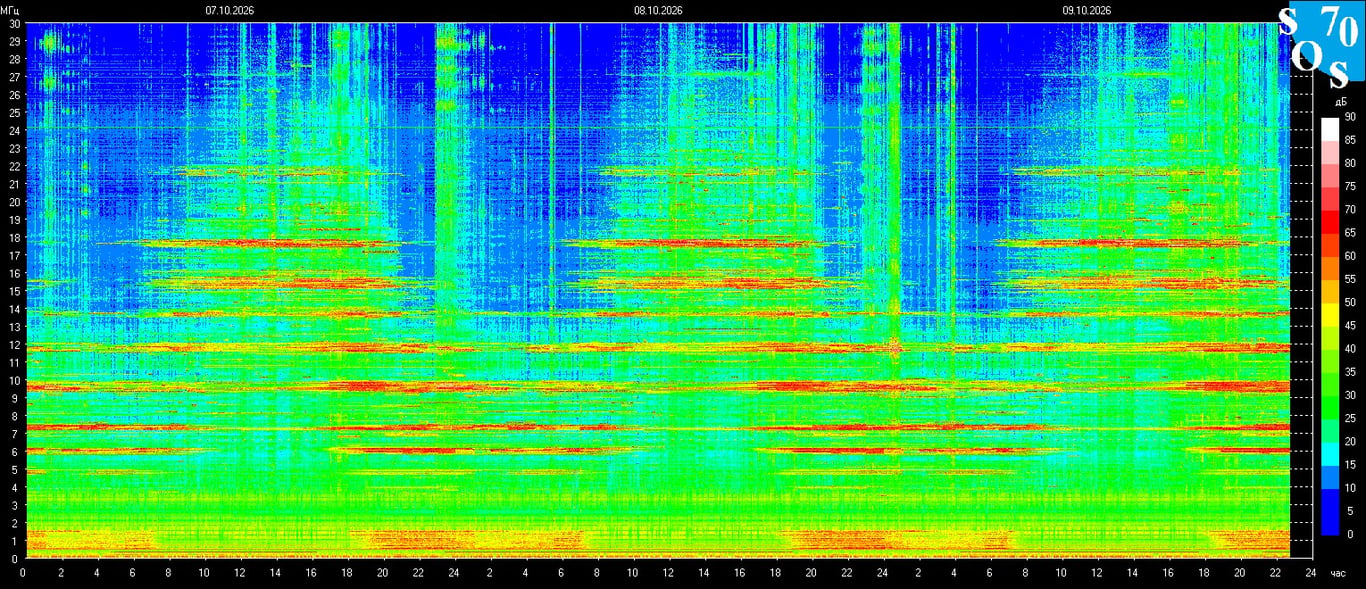Click the 30 MHz label on the frequency axis
This screenshot has height=589, width=1366.
pos(14,23)
